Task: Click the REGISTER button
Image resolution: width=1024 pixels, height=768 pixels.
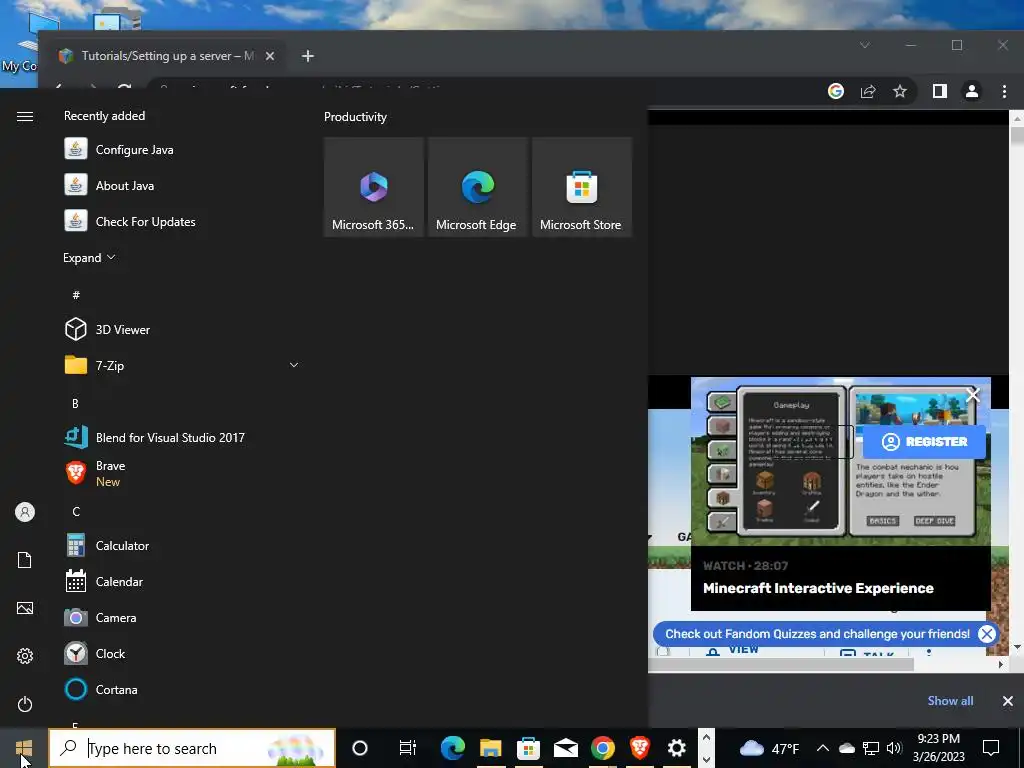Action: (924, 442)
